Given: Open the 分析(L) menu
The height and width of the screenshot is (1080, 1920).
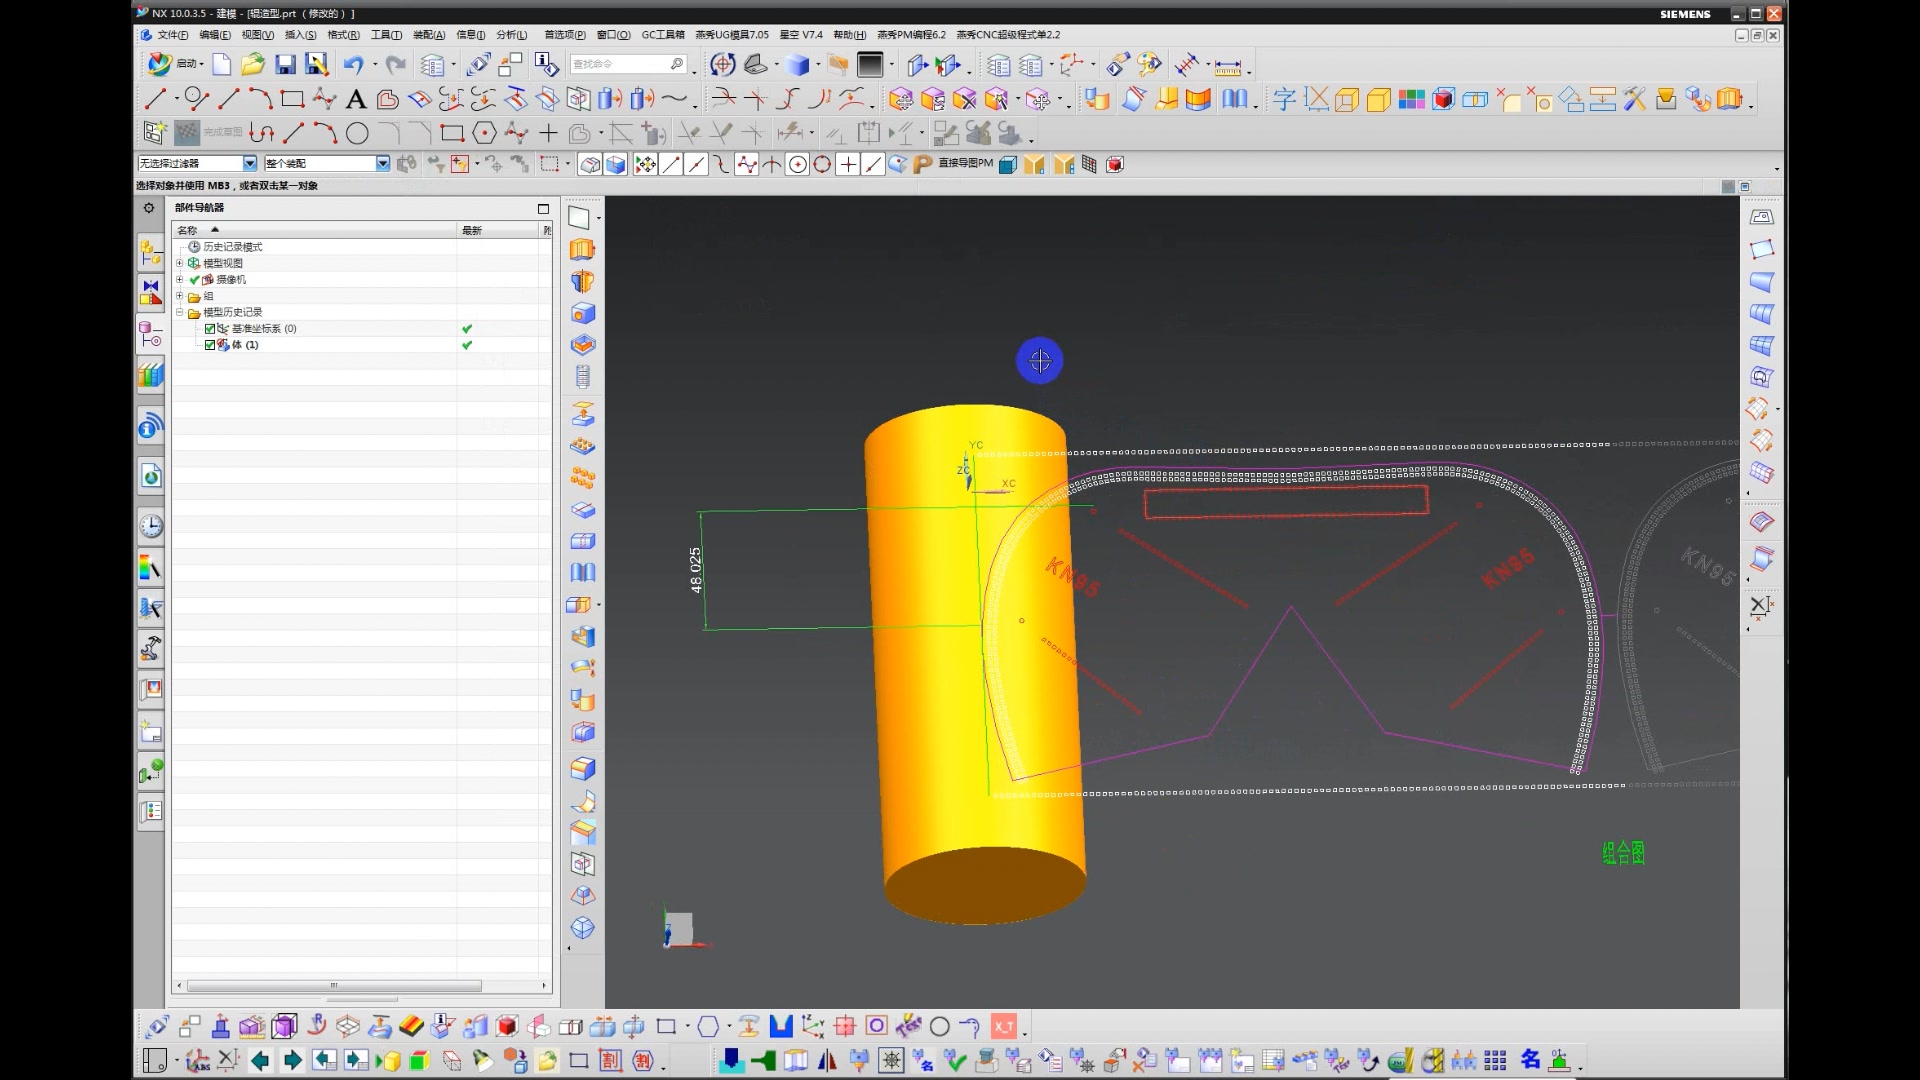Looking at the screenshot, I should tap(511, 35).
